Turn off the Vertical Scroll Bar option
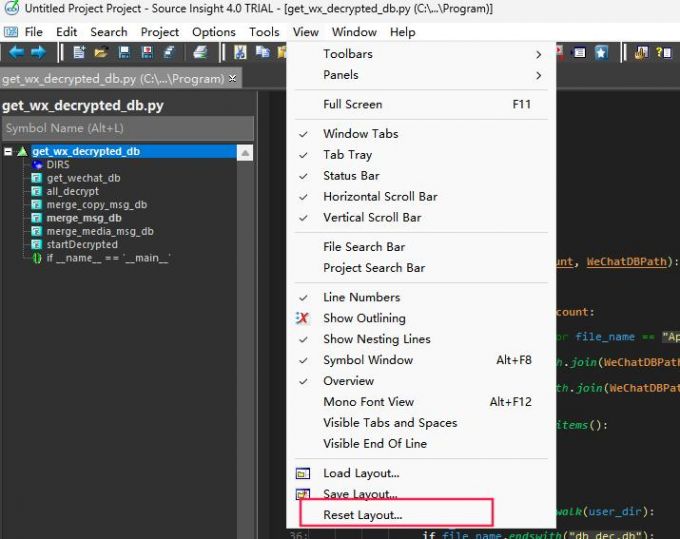The width and height of the screenshot is (680, 539). [x=371, y=217]
